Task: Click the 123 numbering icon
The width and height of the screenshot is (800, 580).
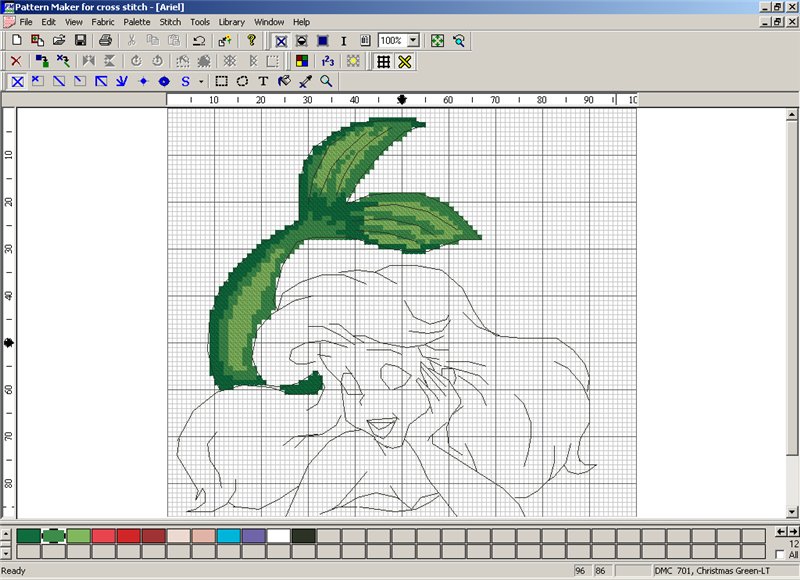Action: (328, 61)
